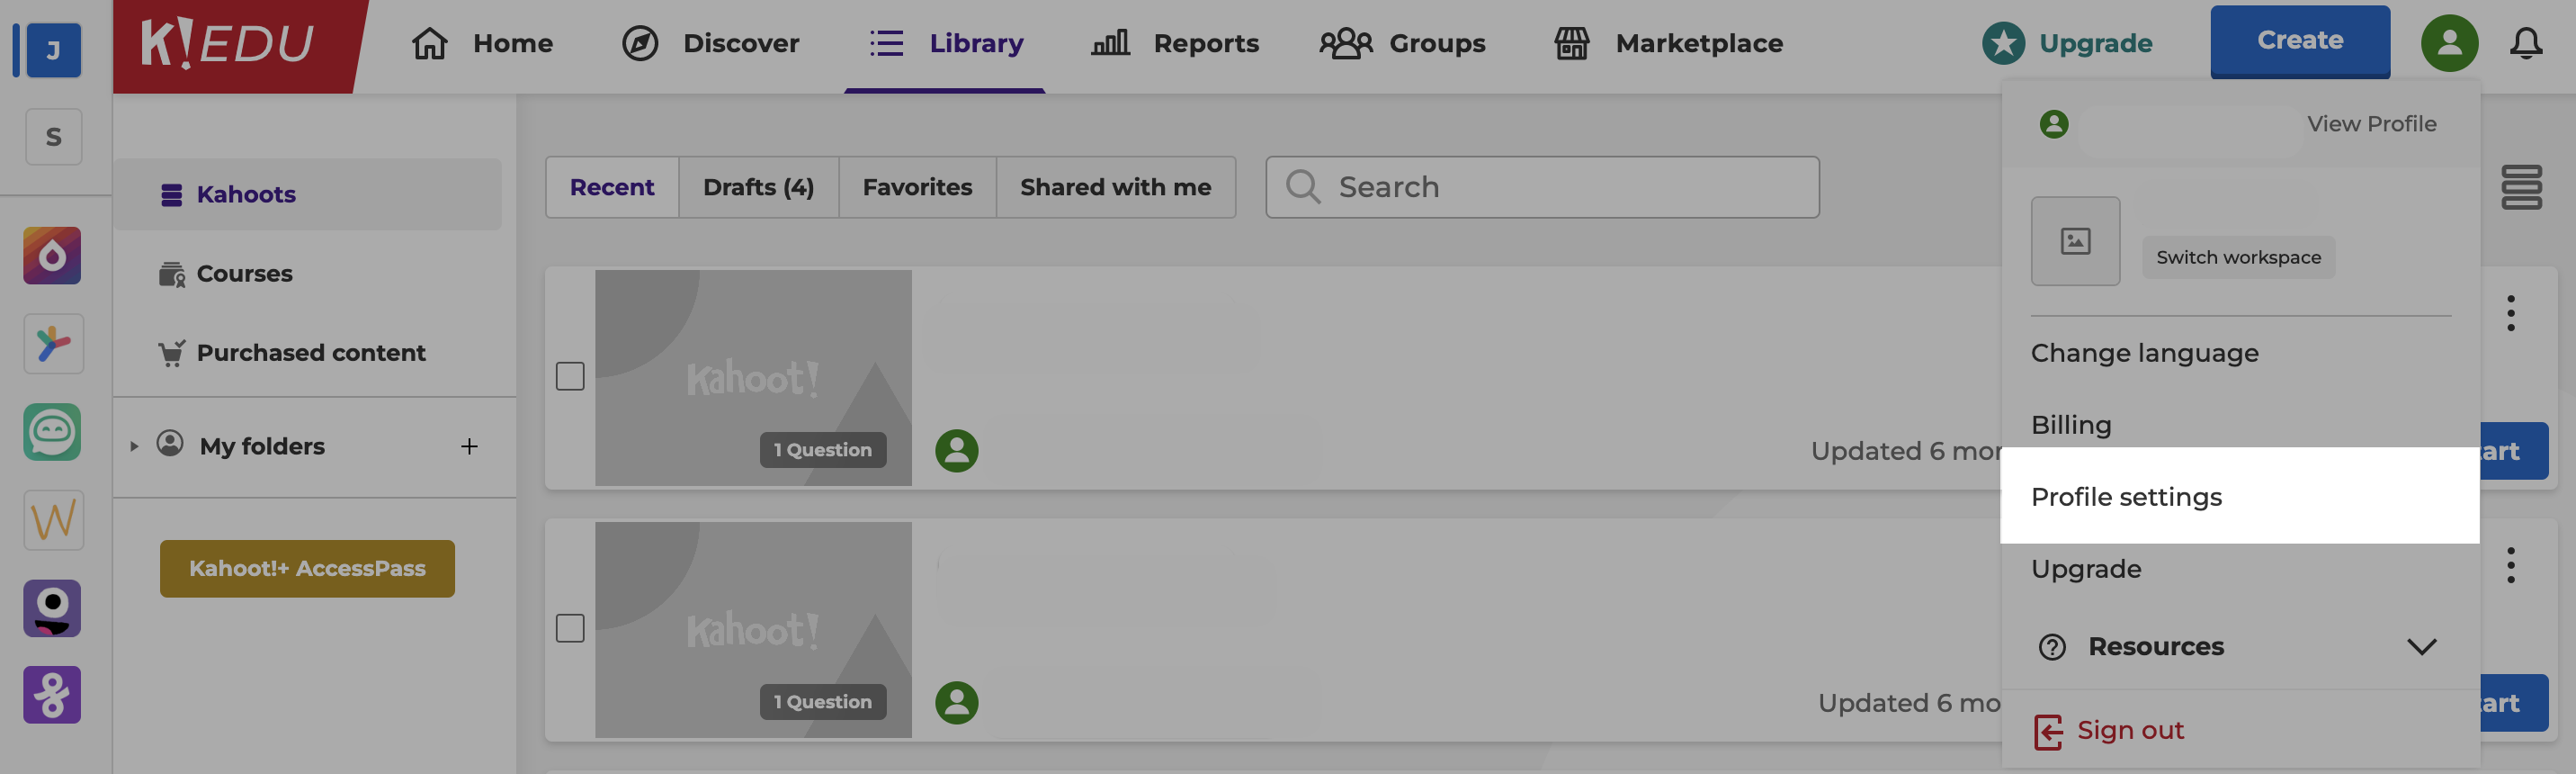2576x774 pixels.
Task: Select Profile settings menu item
Action: tap(2239, 496)
